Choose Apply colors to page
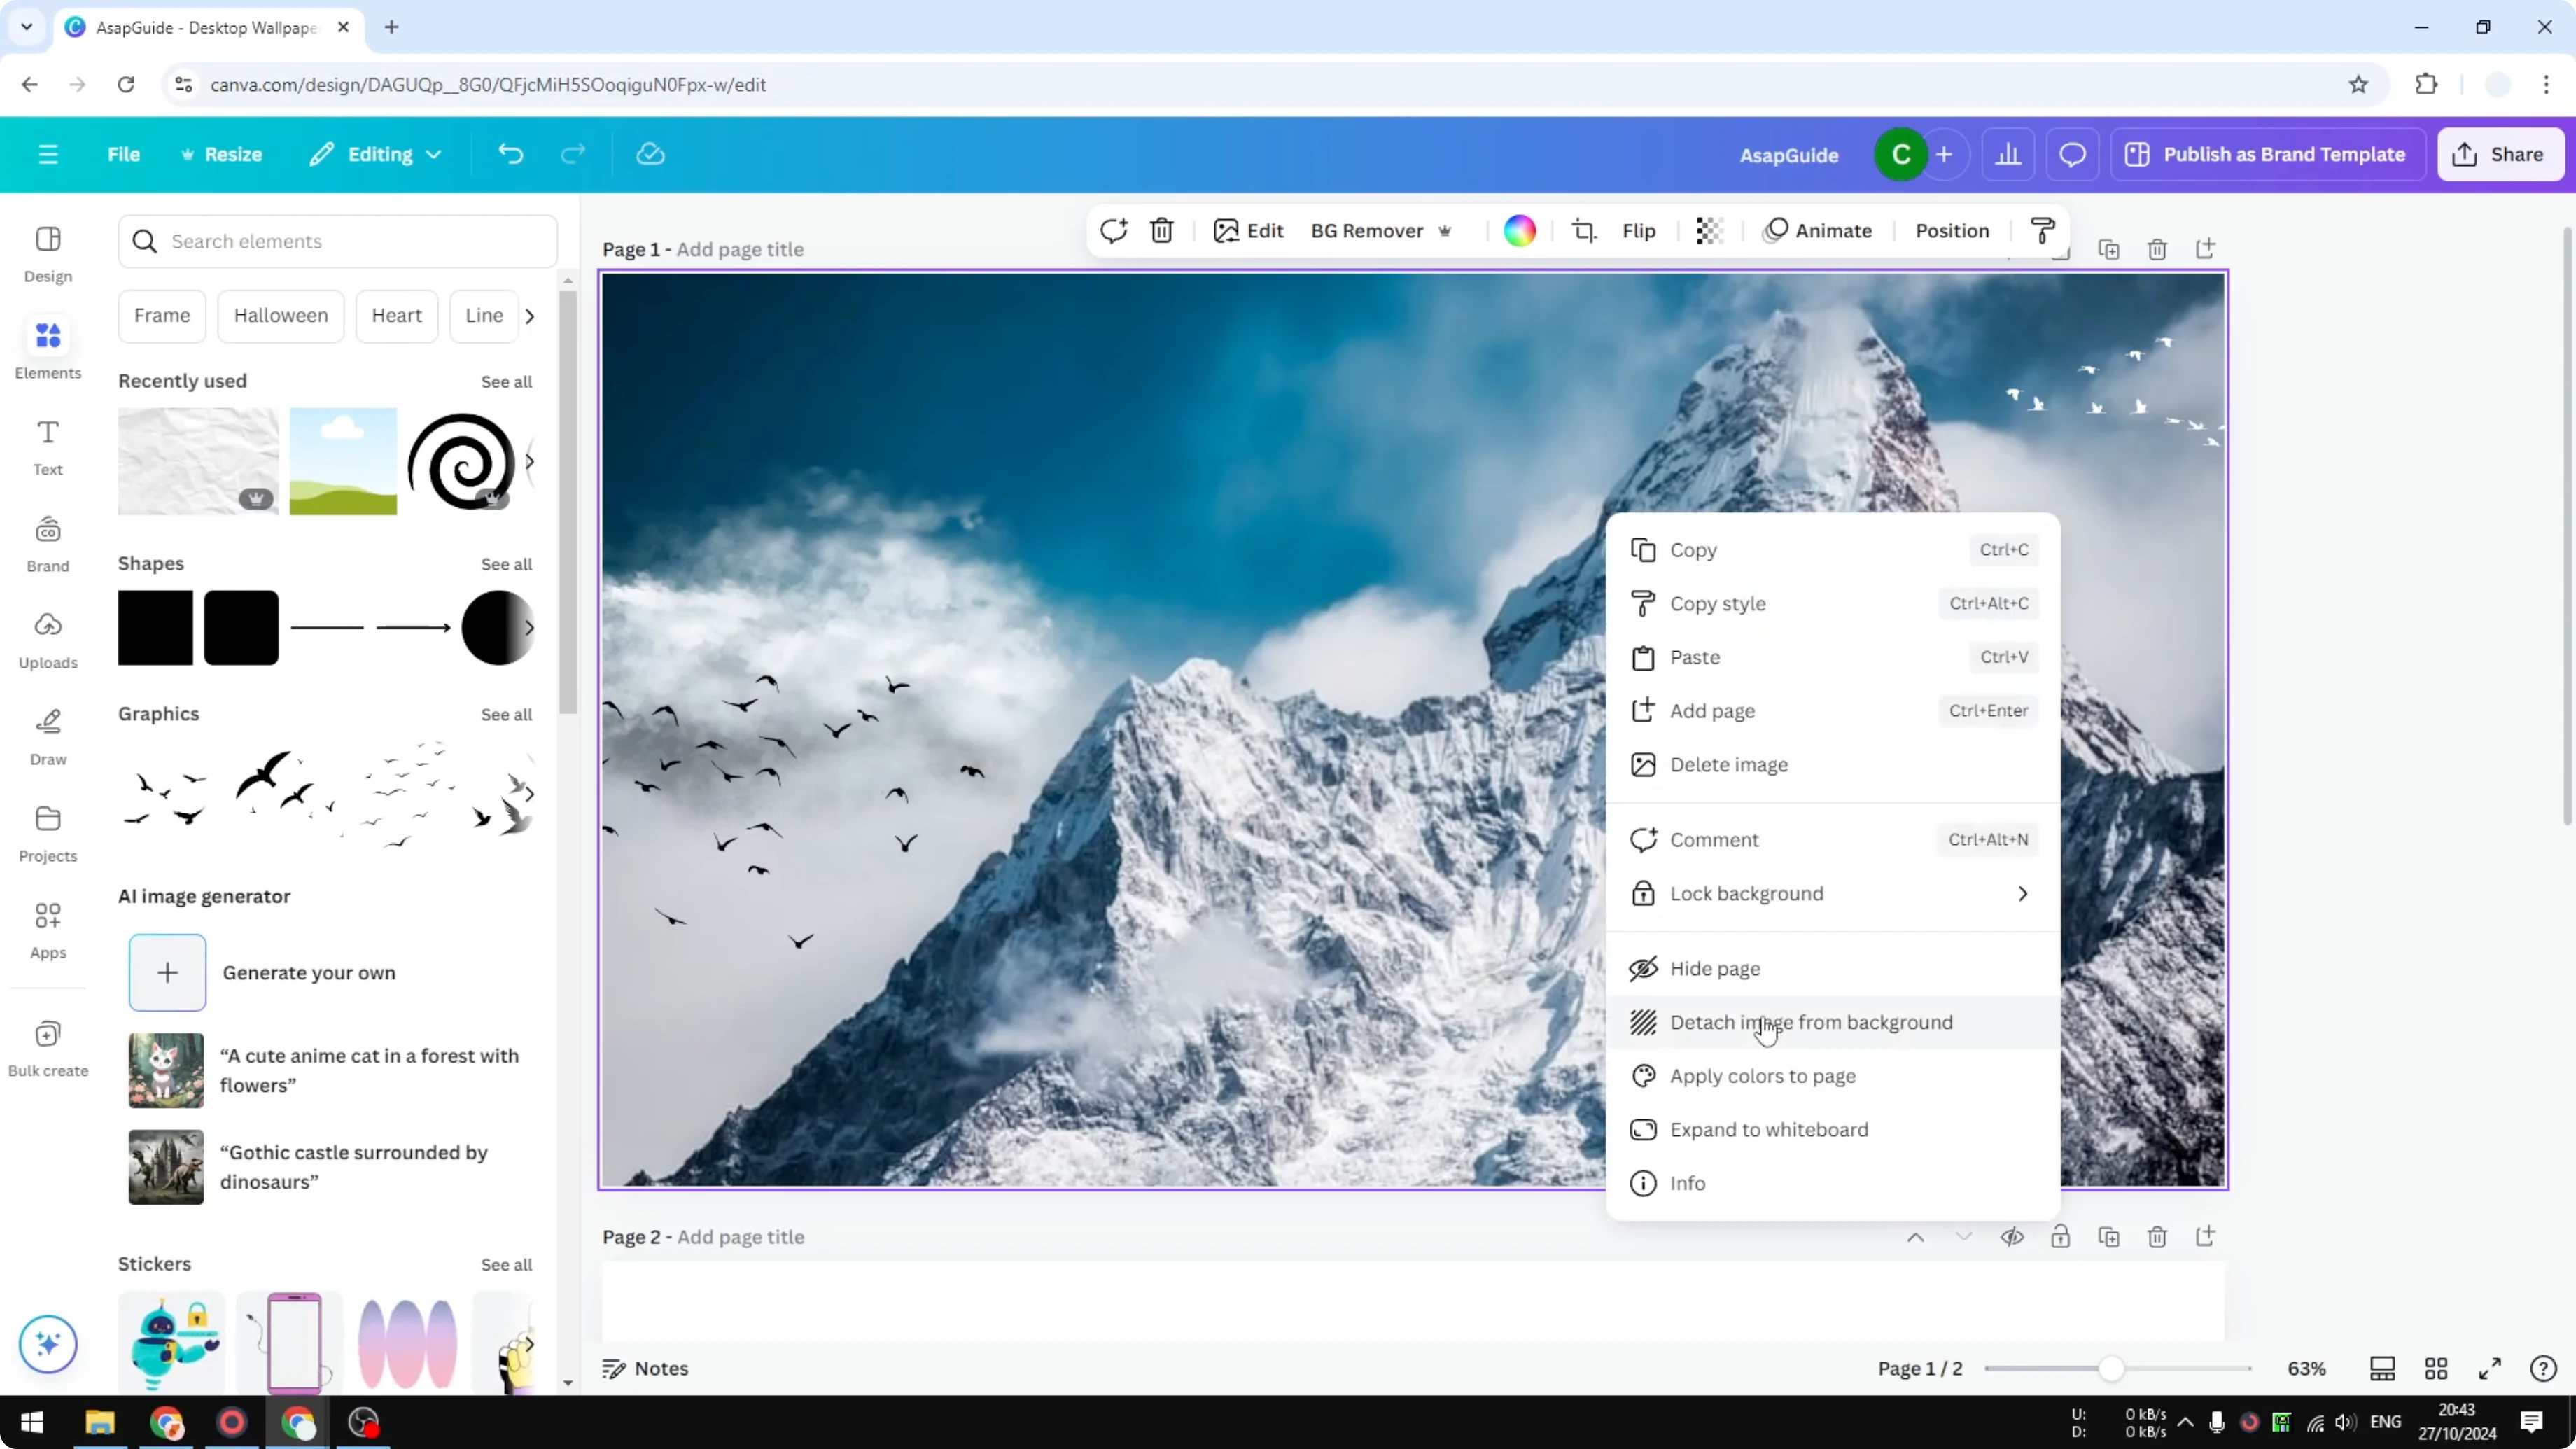Image resolution: width=2576 pixels, height=1449 pixels. 1762,1076
